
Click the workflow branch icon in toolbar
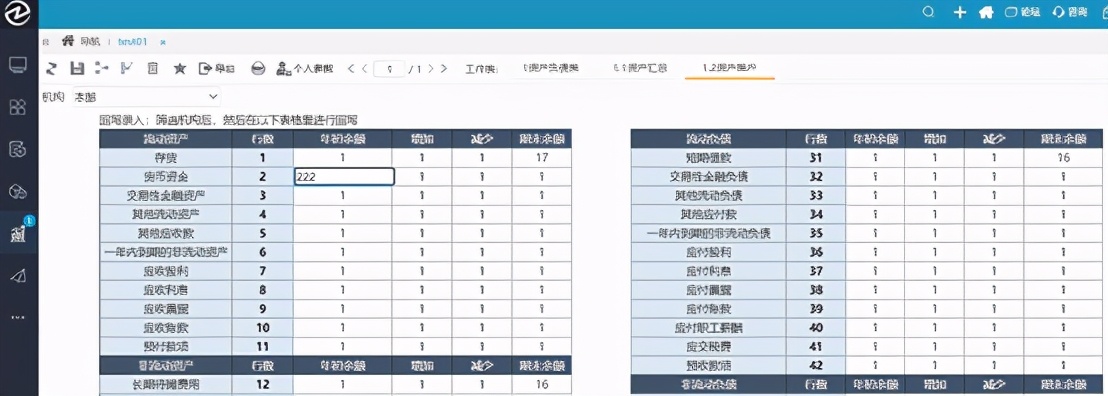point(102,68)
